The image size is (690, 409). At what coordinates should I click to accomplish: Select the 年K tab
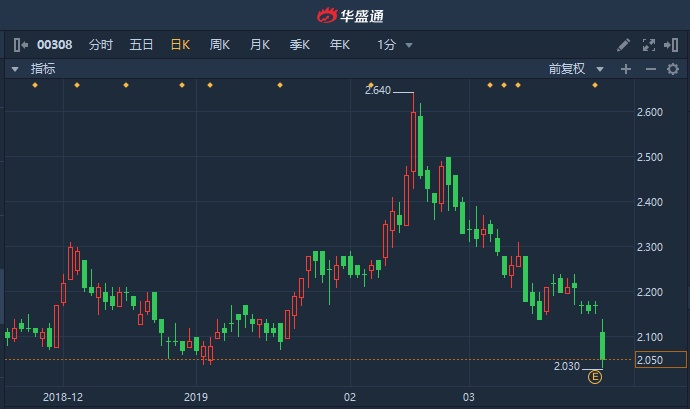pos(340,45)
